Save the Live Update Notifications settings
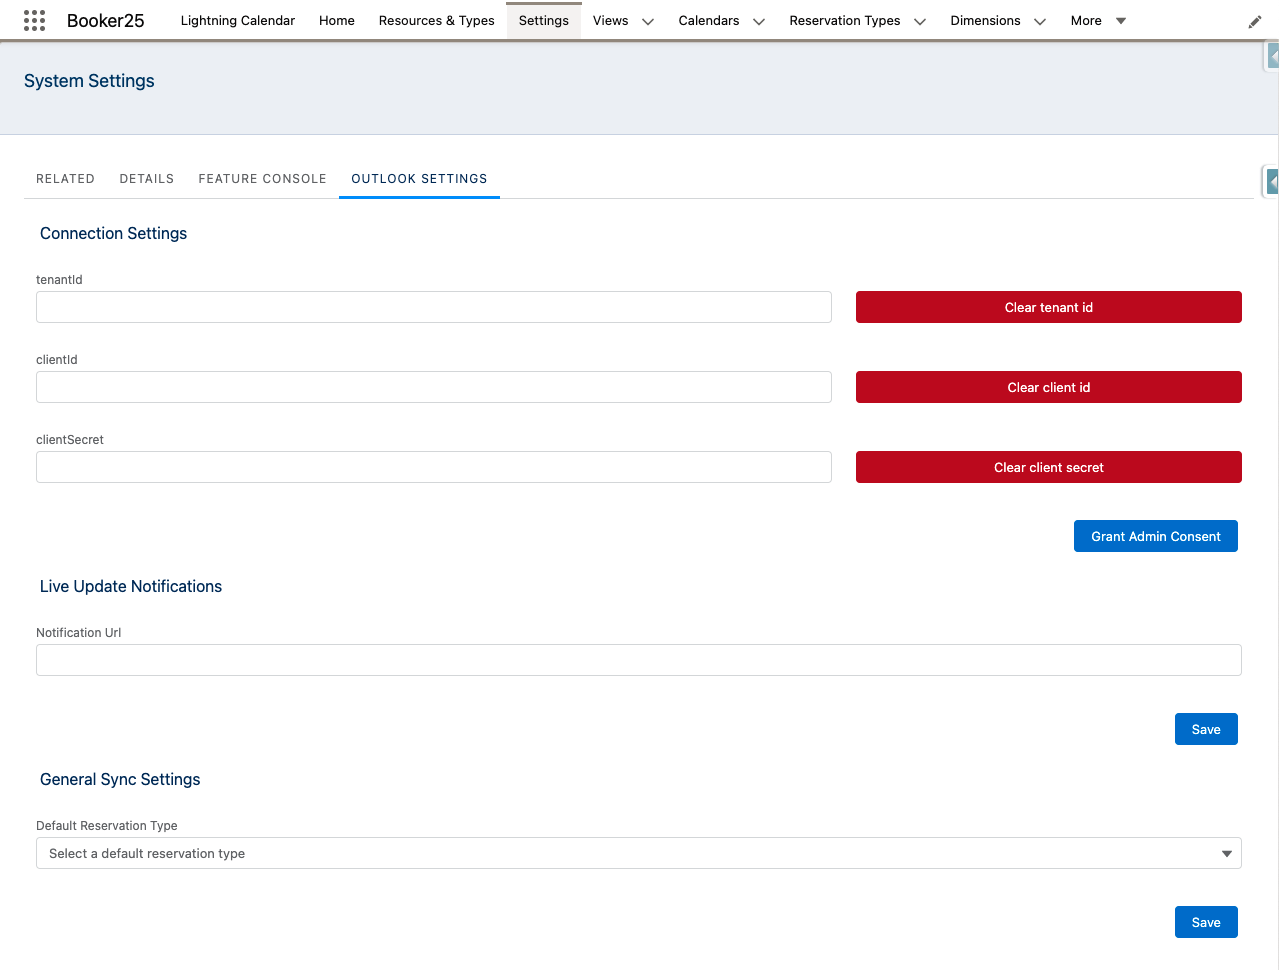 1205,729
